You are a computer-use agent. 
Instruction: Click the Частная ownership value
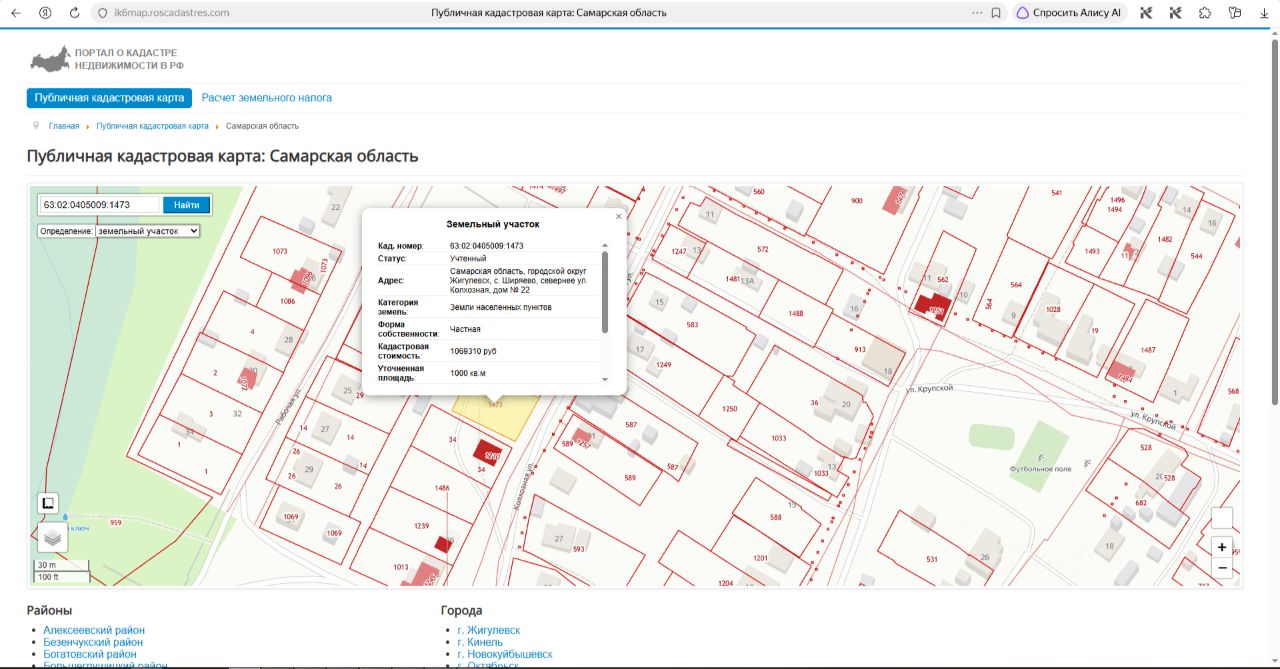465,329
